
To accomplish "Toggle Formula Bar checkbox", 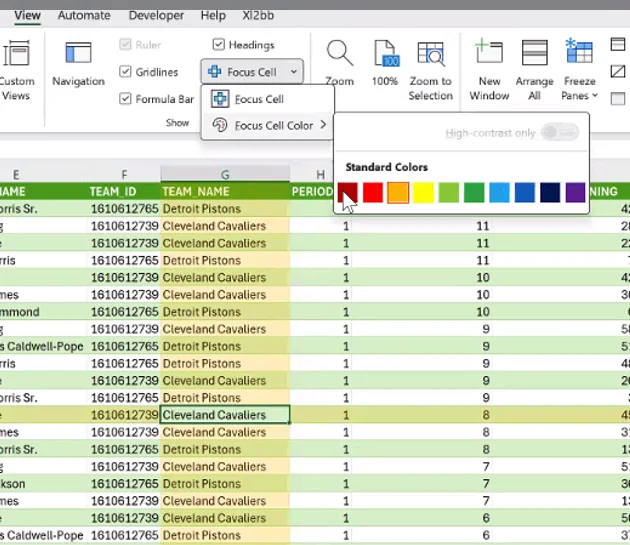I will (x=125, y=99).
